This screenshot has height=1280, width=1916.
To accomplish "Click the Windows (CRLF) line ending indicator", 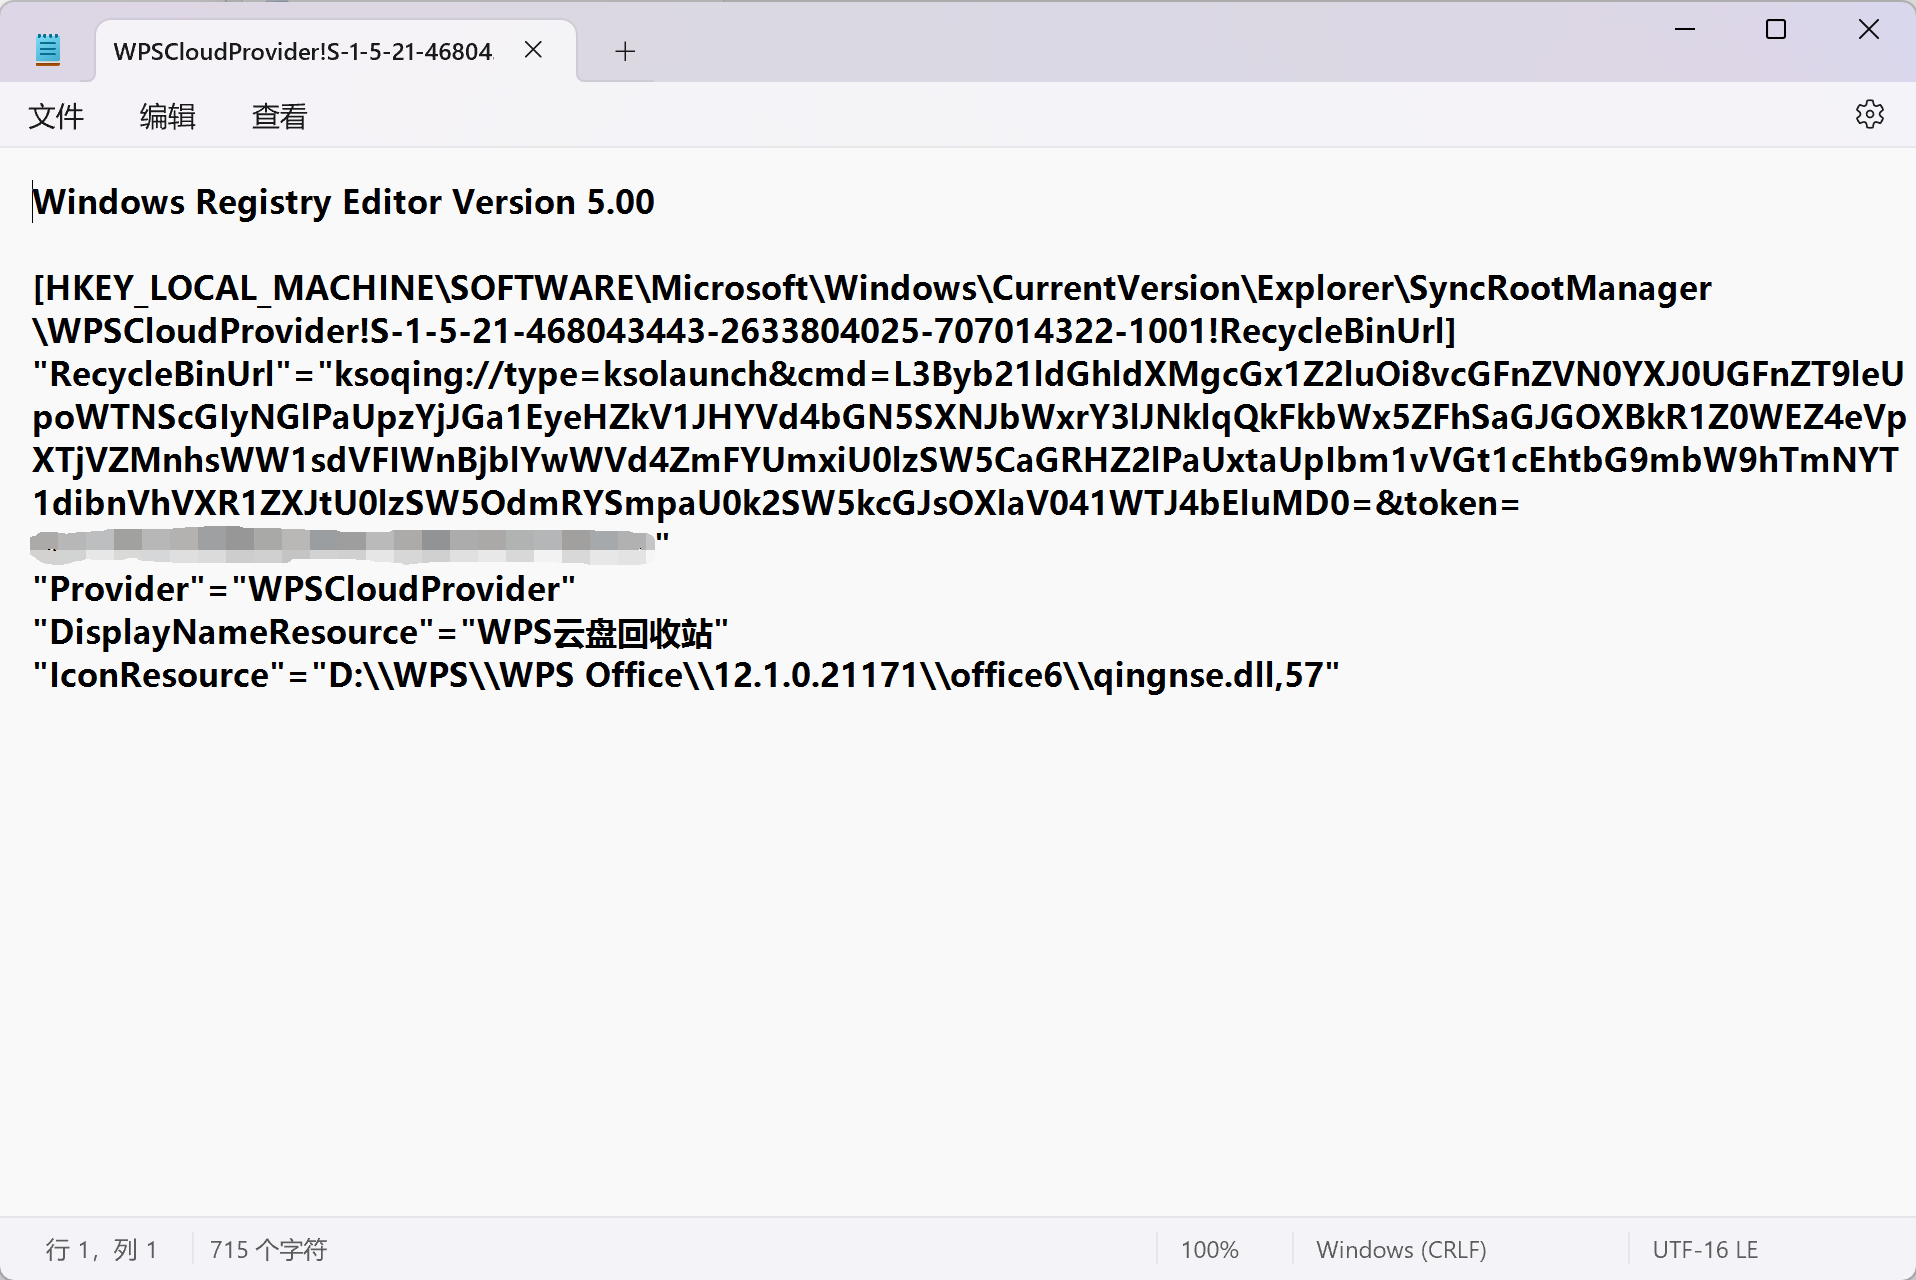I will pos(1401,1250).
